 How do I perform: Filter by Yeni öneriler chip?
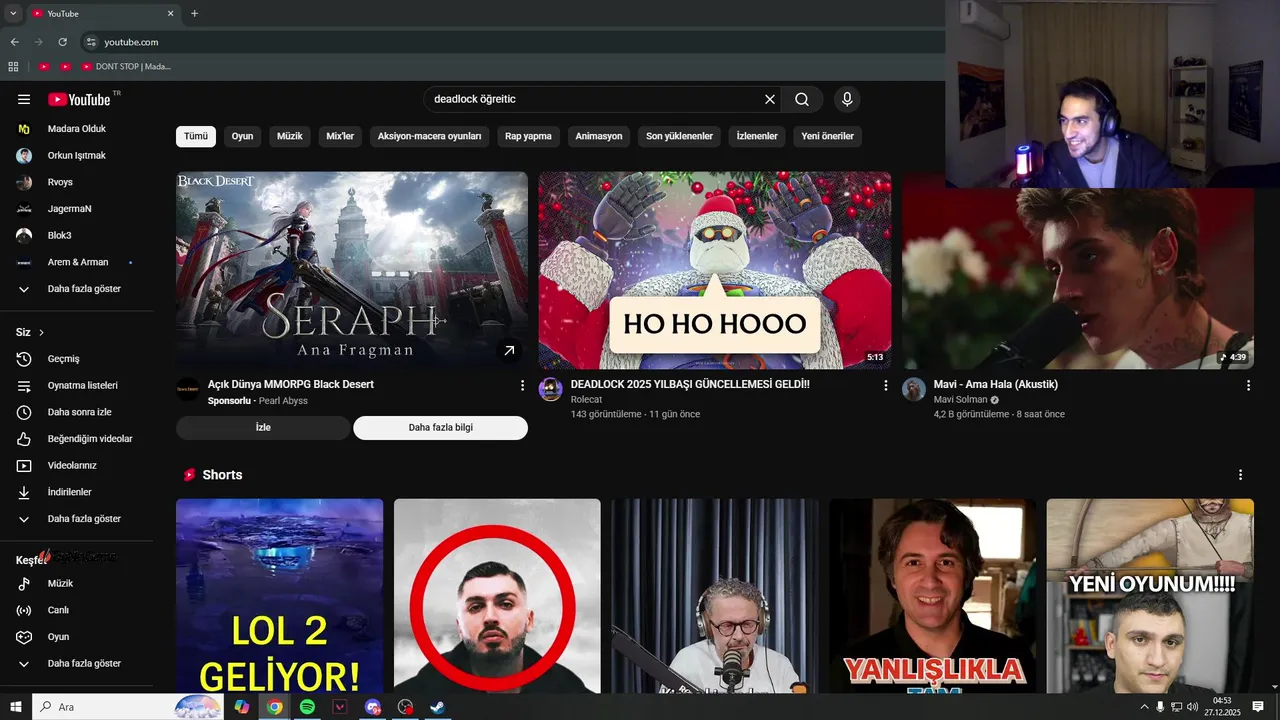point(828,136)
